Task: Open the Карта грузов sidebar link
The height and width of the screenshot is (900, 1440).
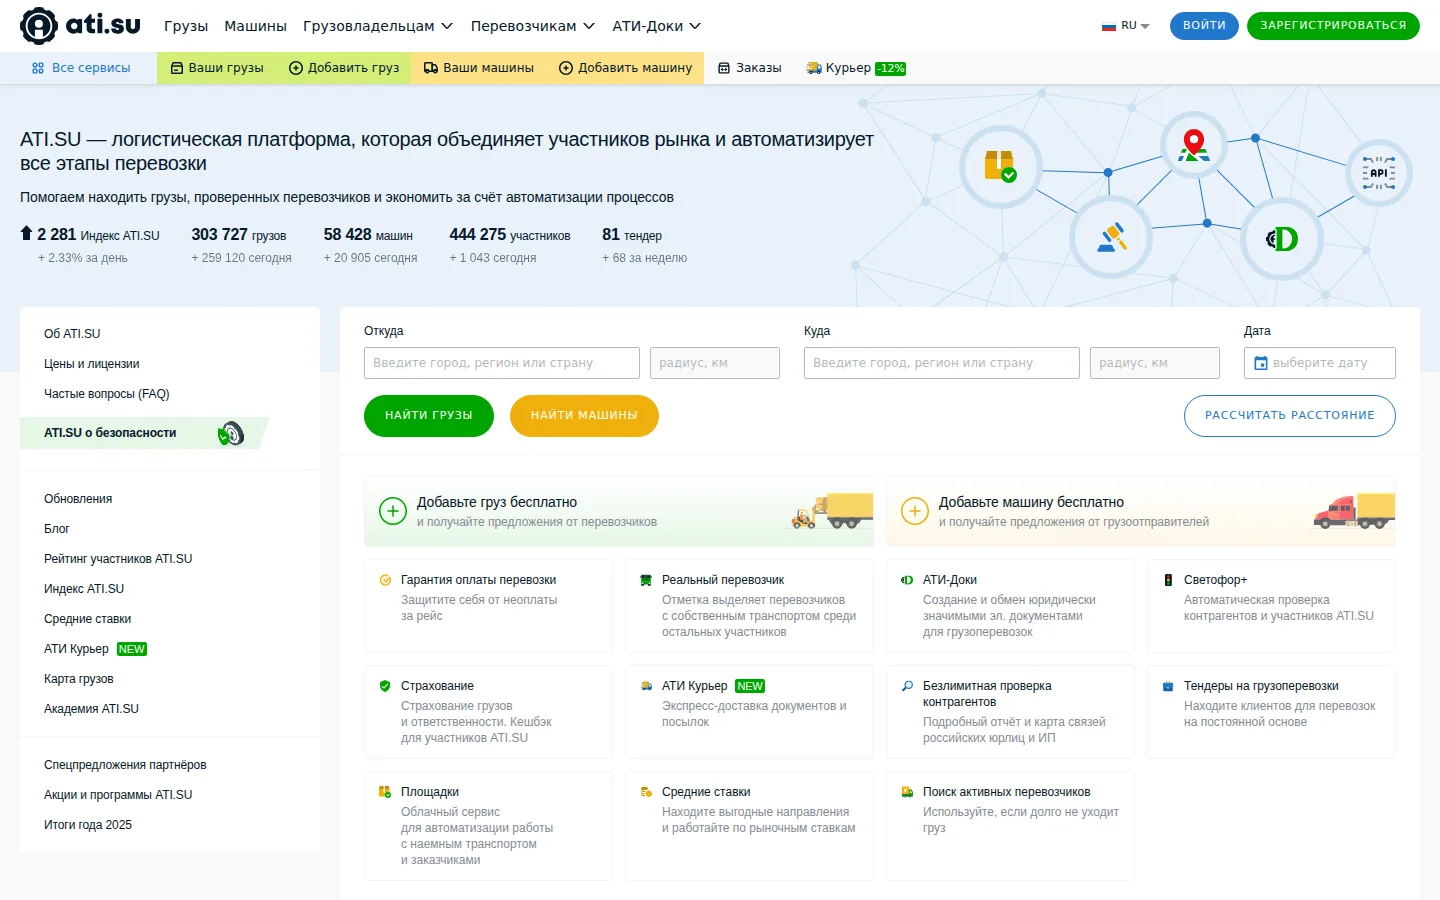Action: [79, 679]
